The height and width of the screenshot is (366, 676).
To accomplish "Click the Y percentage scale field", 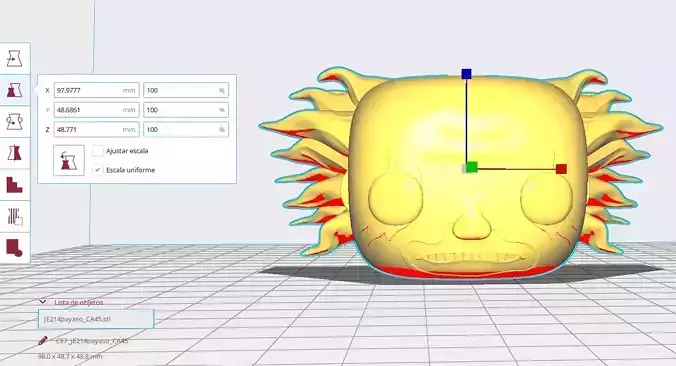I will coord(186,110).
